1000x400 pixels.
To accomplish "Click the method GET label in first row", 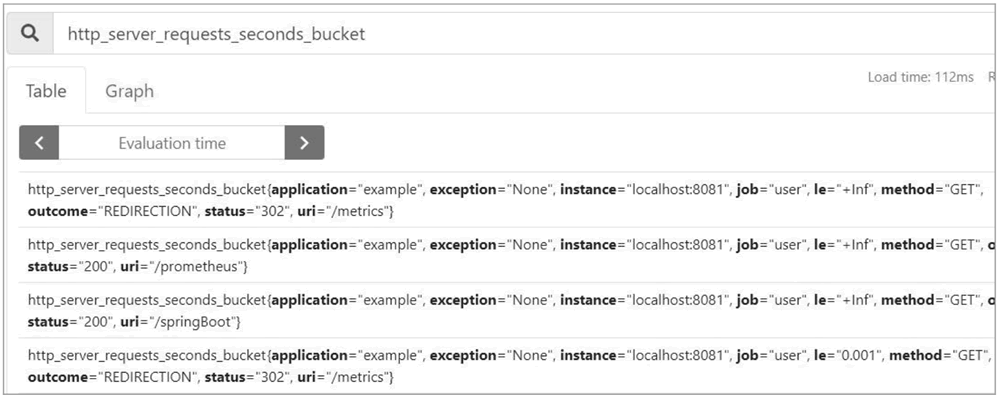I will [x=929, y=189].
